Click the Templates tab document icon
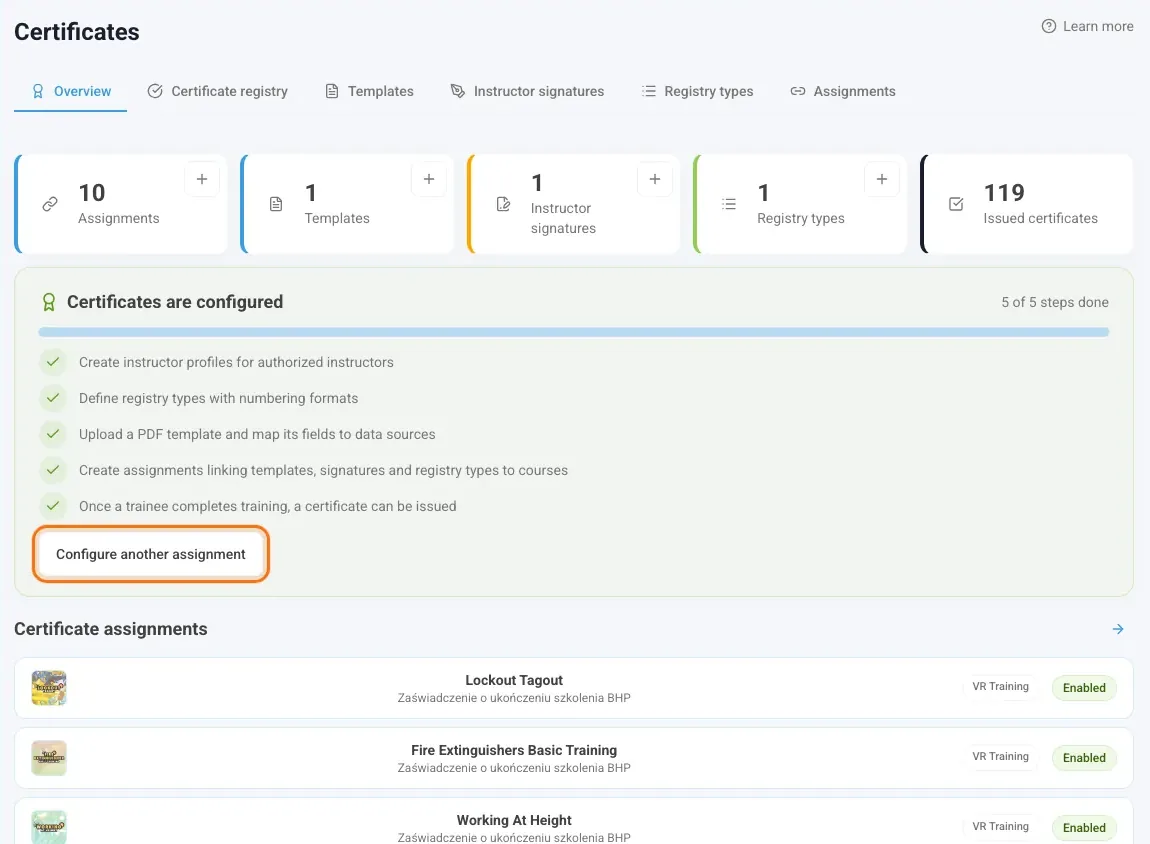1150x844 pixels. tap(332, 91)
